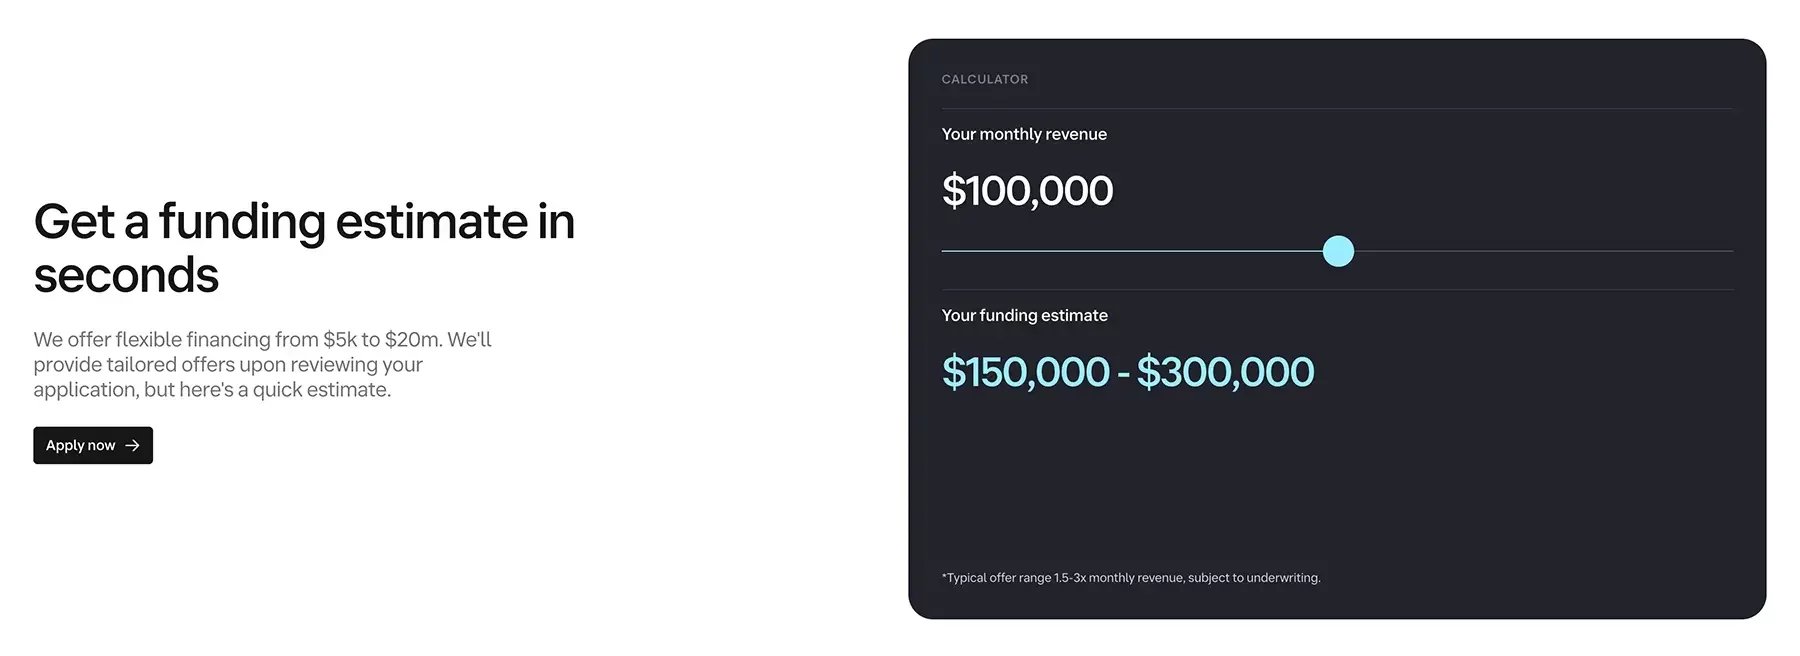Click the unfilled slider track right of handle

(1544, 251)
